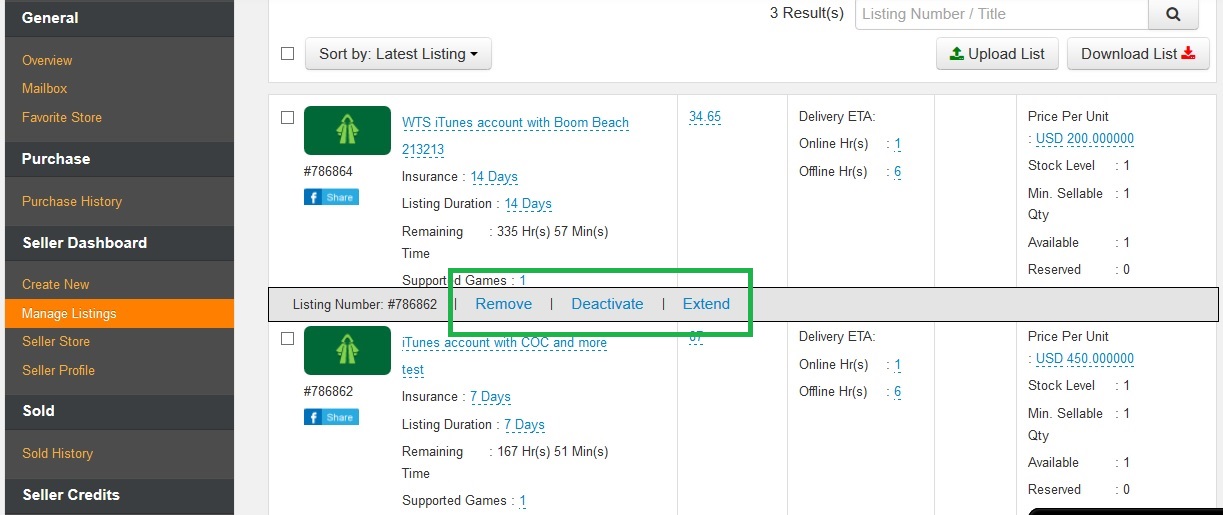Click the Listing Number: #786862 label

click(365, 304)
